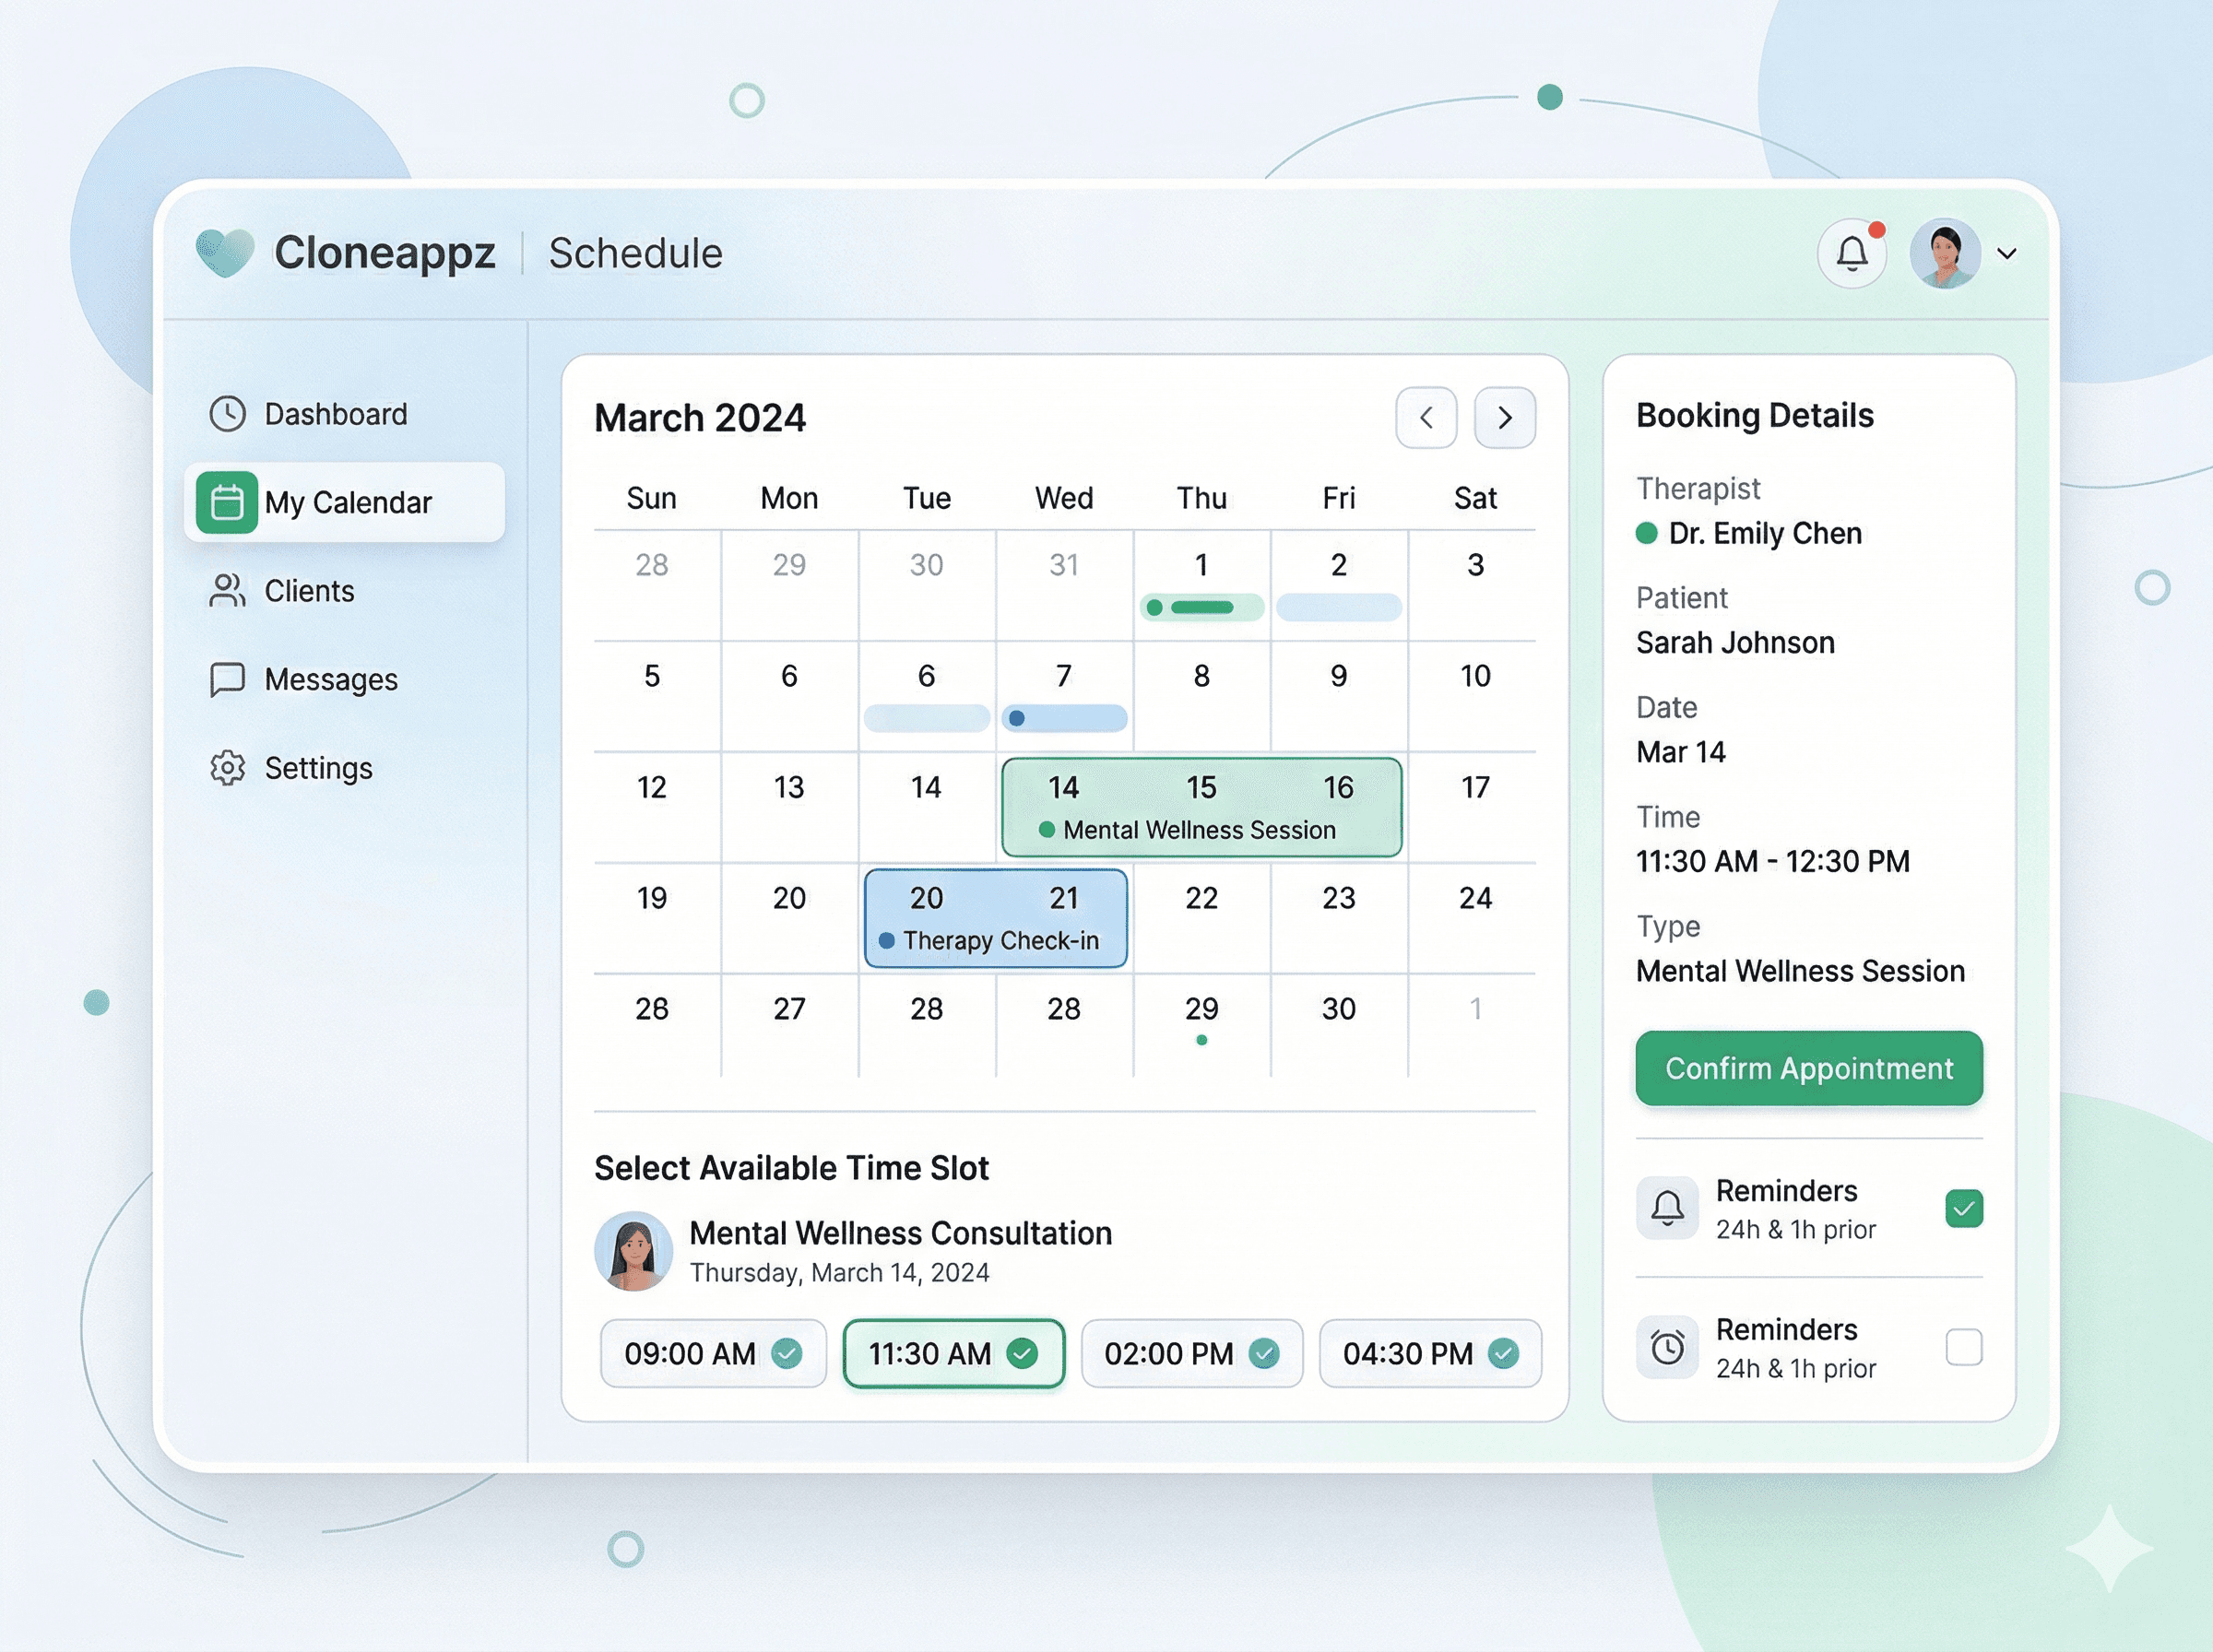Click the Clients people icon
Image resolution: width=2213 pixels, height=1652 pixels.
pyautogui.click(x=227, y=590)
